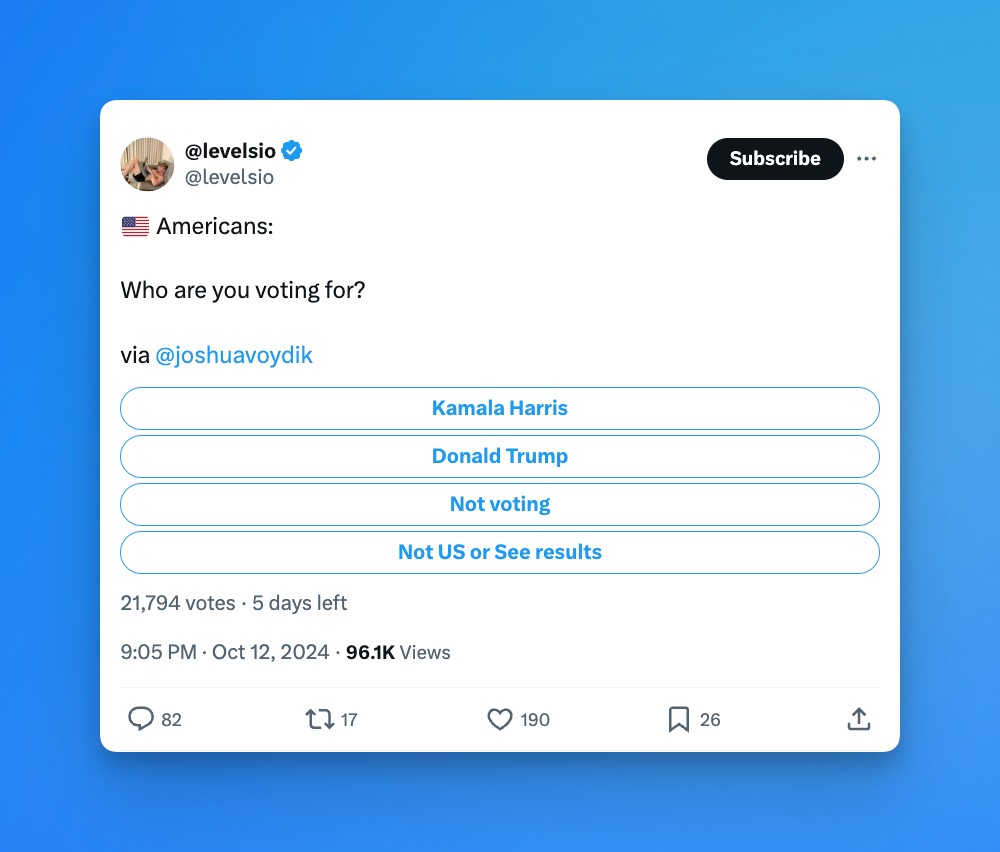The image size is (1000, 852).
Task: Choose Not US or See results option
Action: [x=500, y=552]
